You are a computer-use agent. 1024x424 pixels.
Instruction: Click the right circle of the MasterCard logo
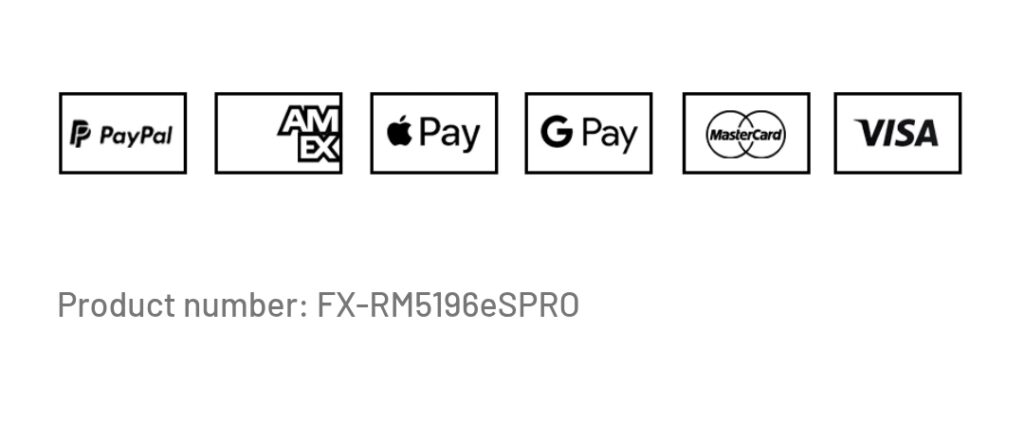click(761, 134)
